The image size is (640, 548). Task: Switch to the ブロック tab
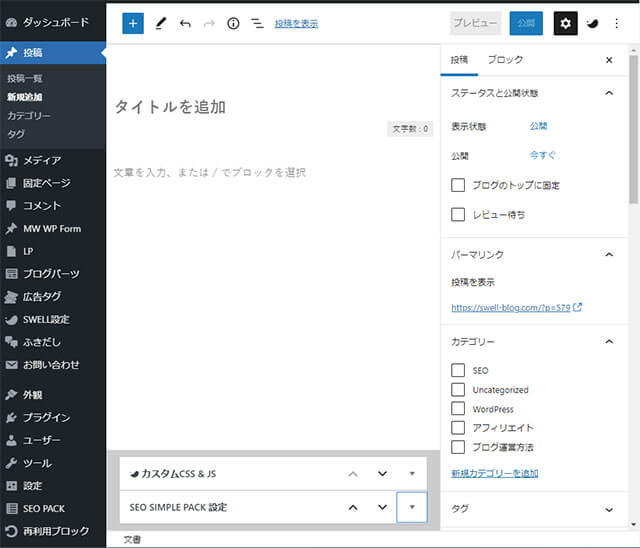point(505,60)
